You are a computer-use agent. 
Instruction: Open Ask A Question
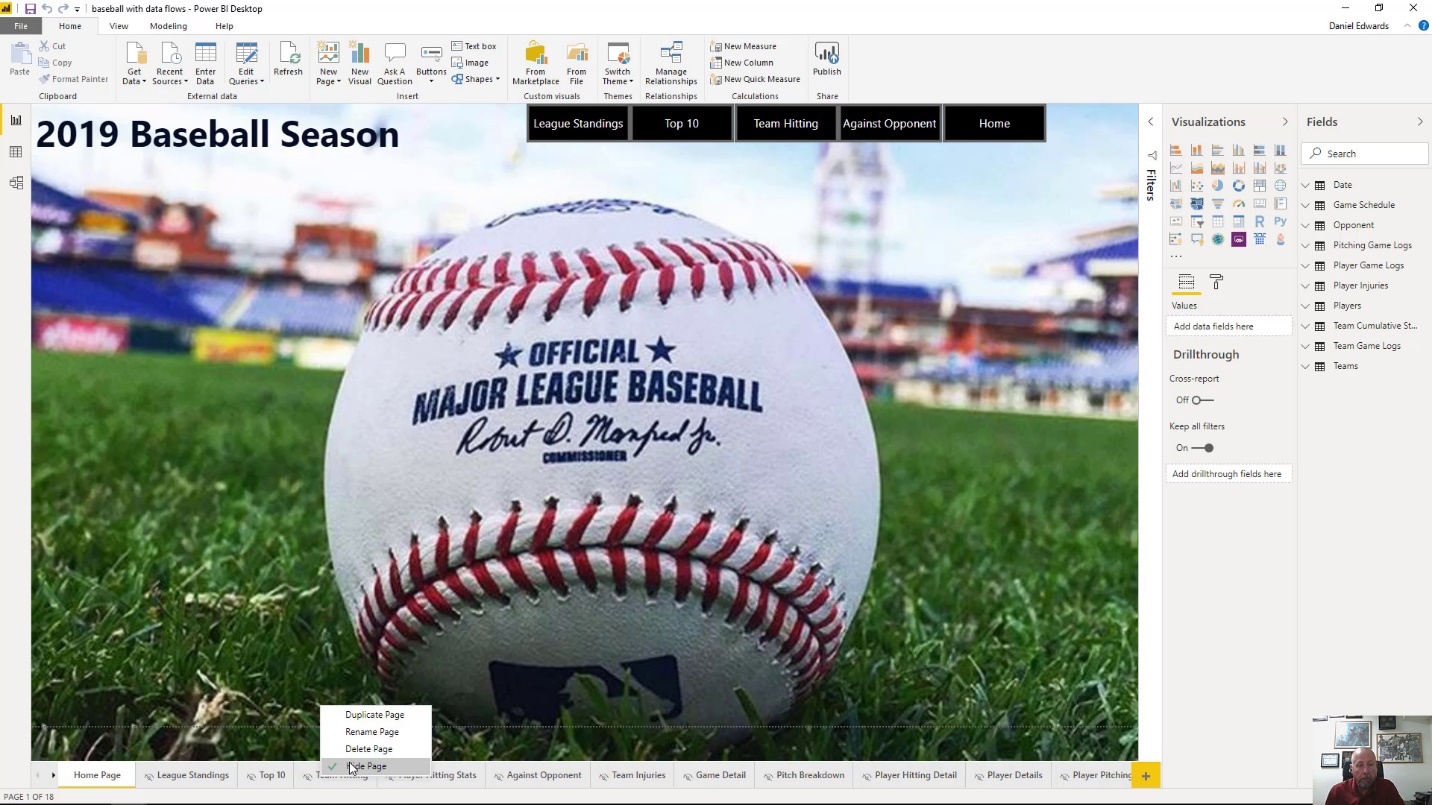394,64
